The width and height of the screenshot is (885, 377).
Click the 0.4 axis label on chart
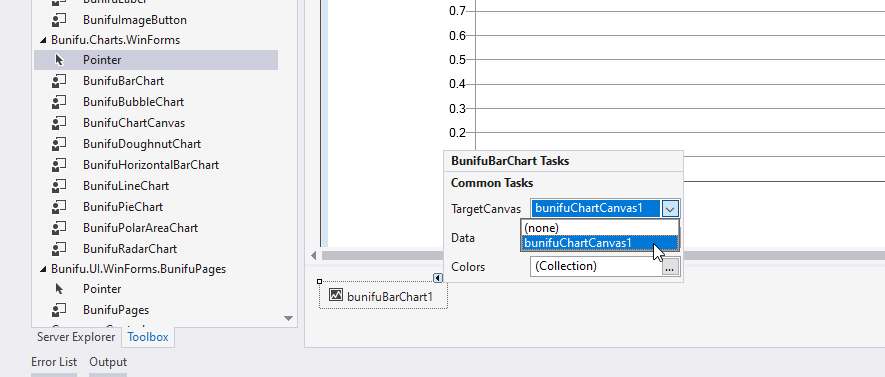coord(458,84)
